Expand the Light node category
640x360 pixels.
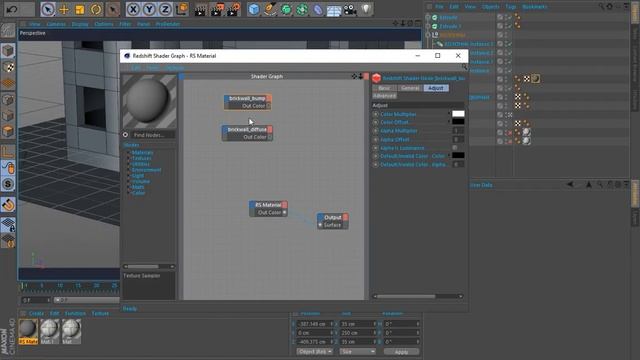pos(138,176)
